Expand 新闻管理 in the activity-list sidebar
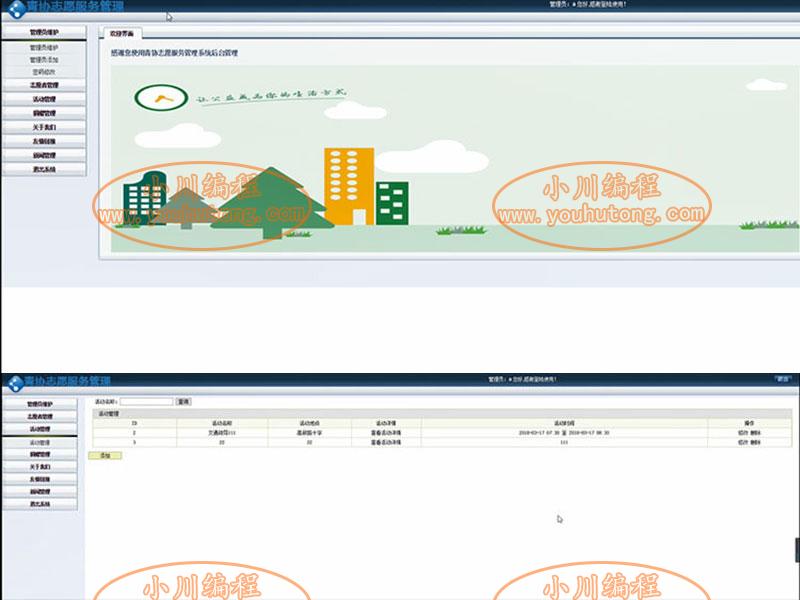 coord(40,491)
